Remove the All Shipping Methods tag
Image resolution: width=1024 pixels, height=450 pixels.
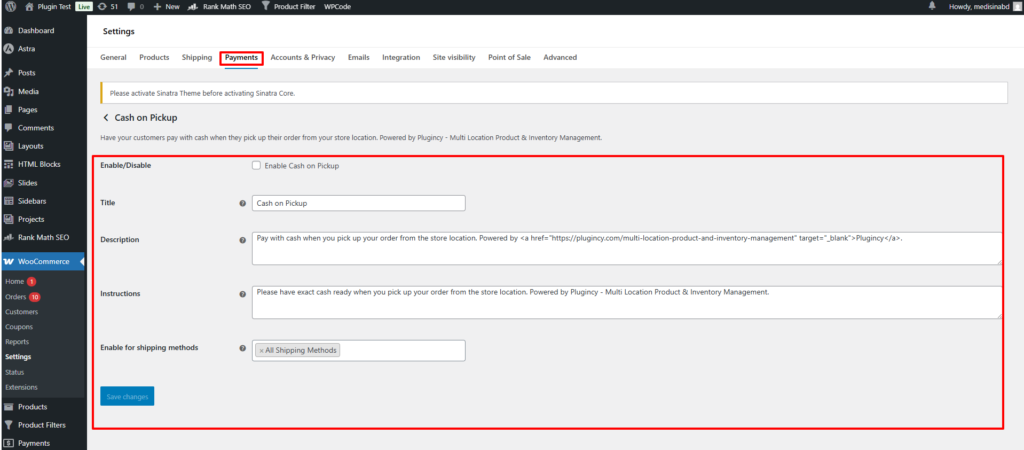point(261,350)
